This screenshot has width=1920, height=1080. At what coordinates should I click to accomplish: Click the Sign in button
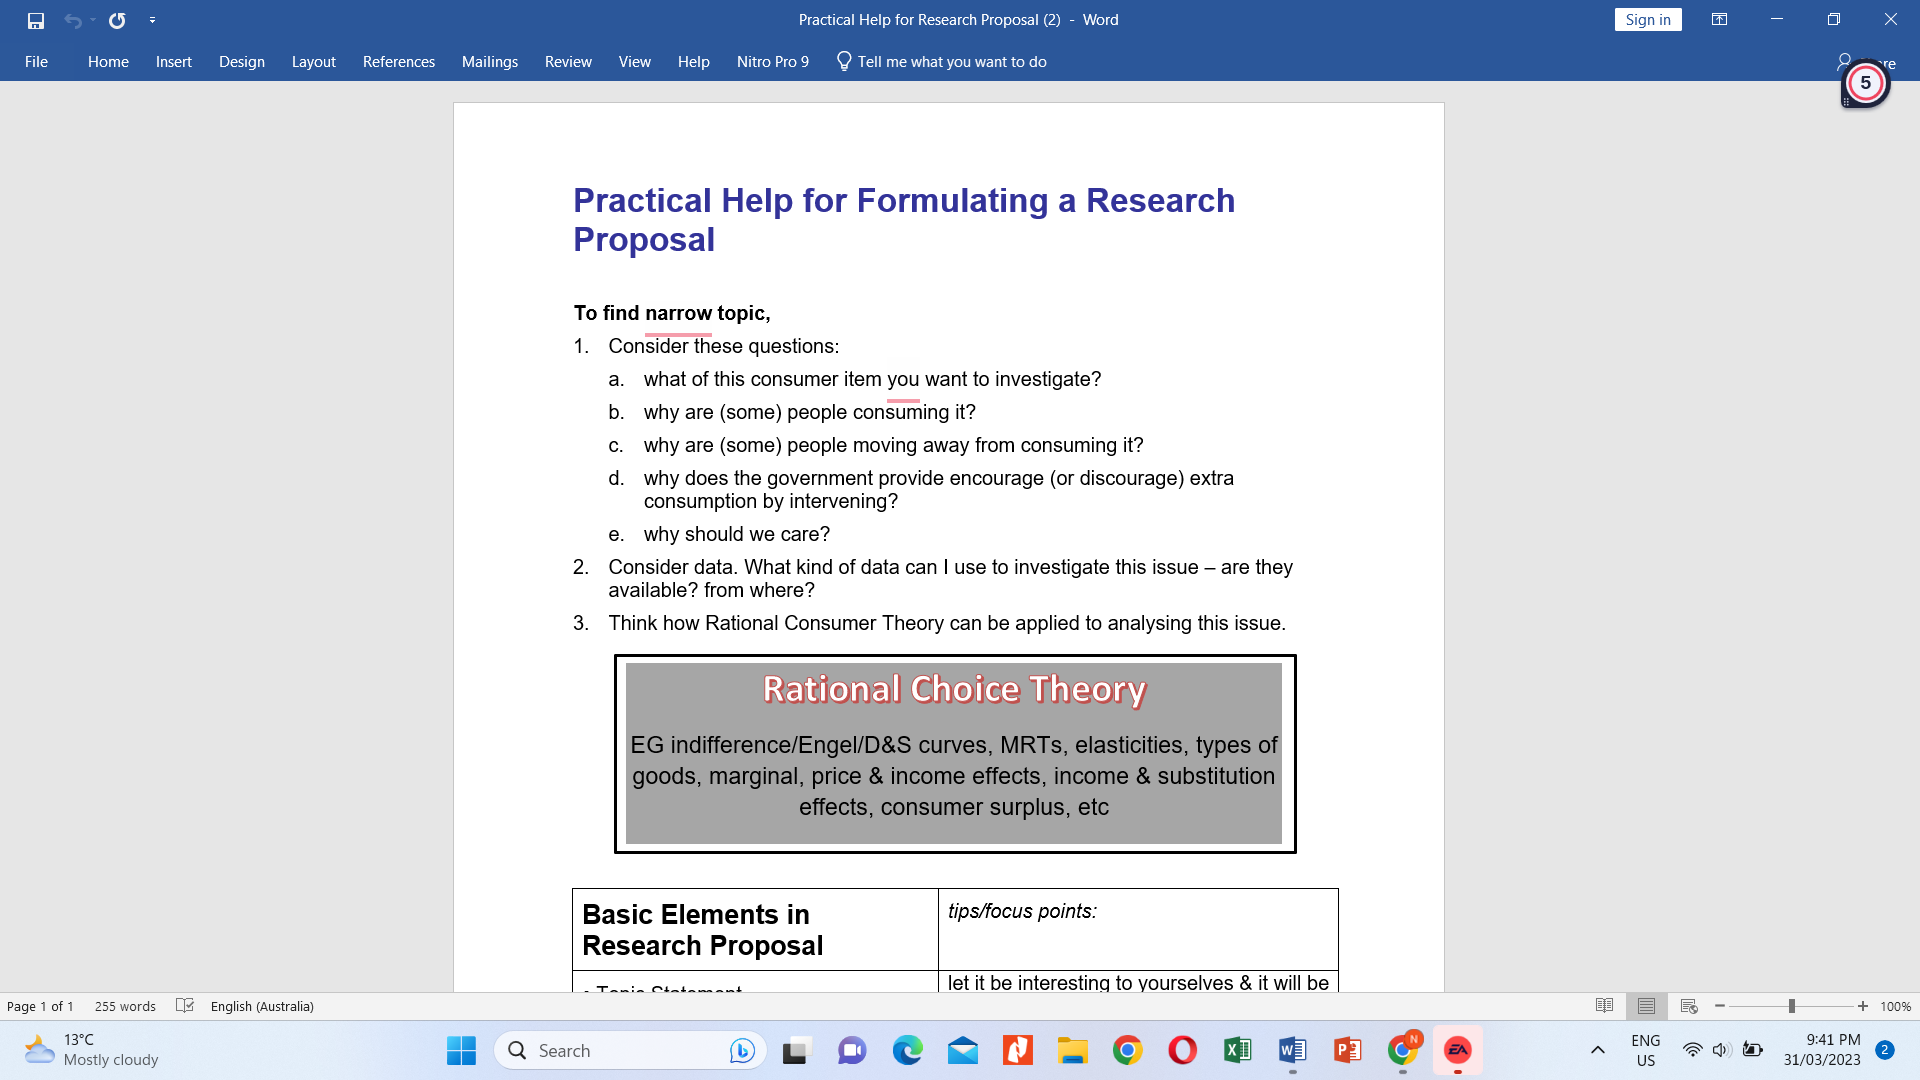coord(1647,19)
